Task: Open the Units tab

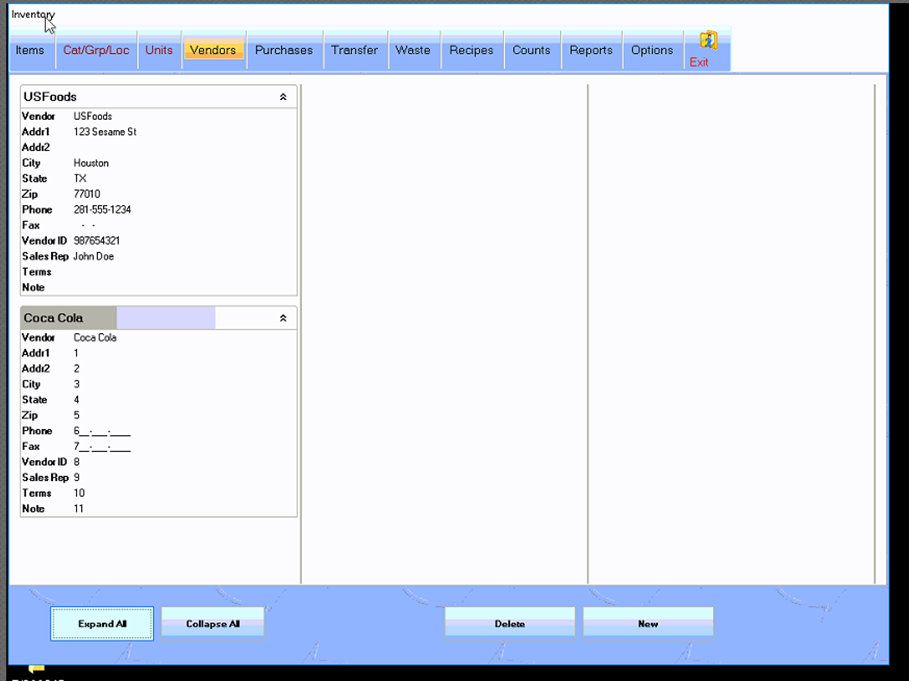Action: tap(159, 50)
